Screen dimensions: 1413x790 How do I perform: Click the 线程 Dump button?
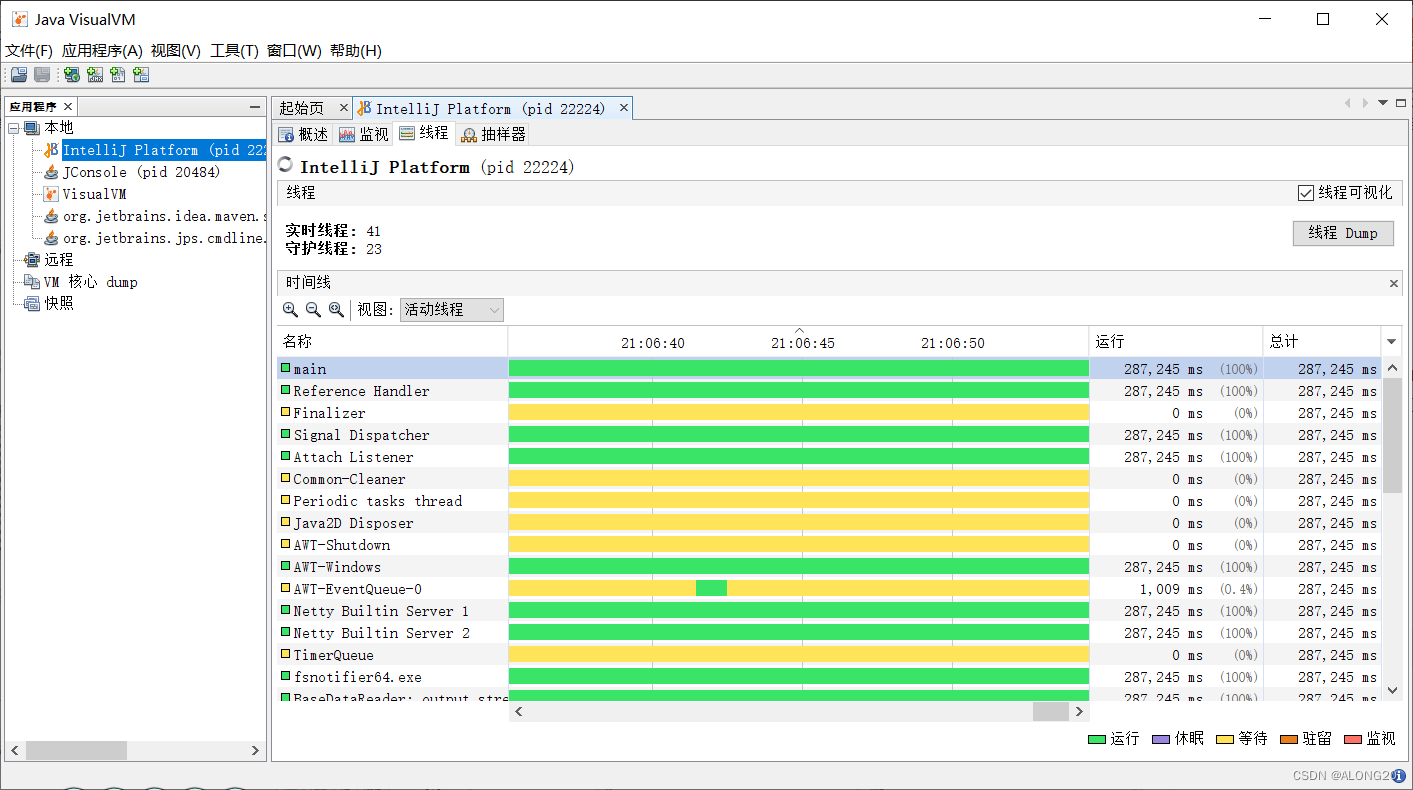tap(1342, 233)
